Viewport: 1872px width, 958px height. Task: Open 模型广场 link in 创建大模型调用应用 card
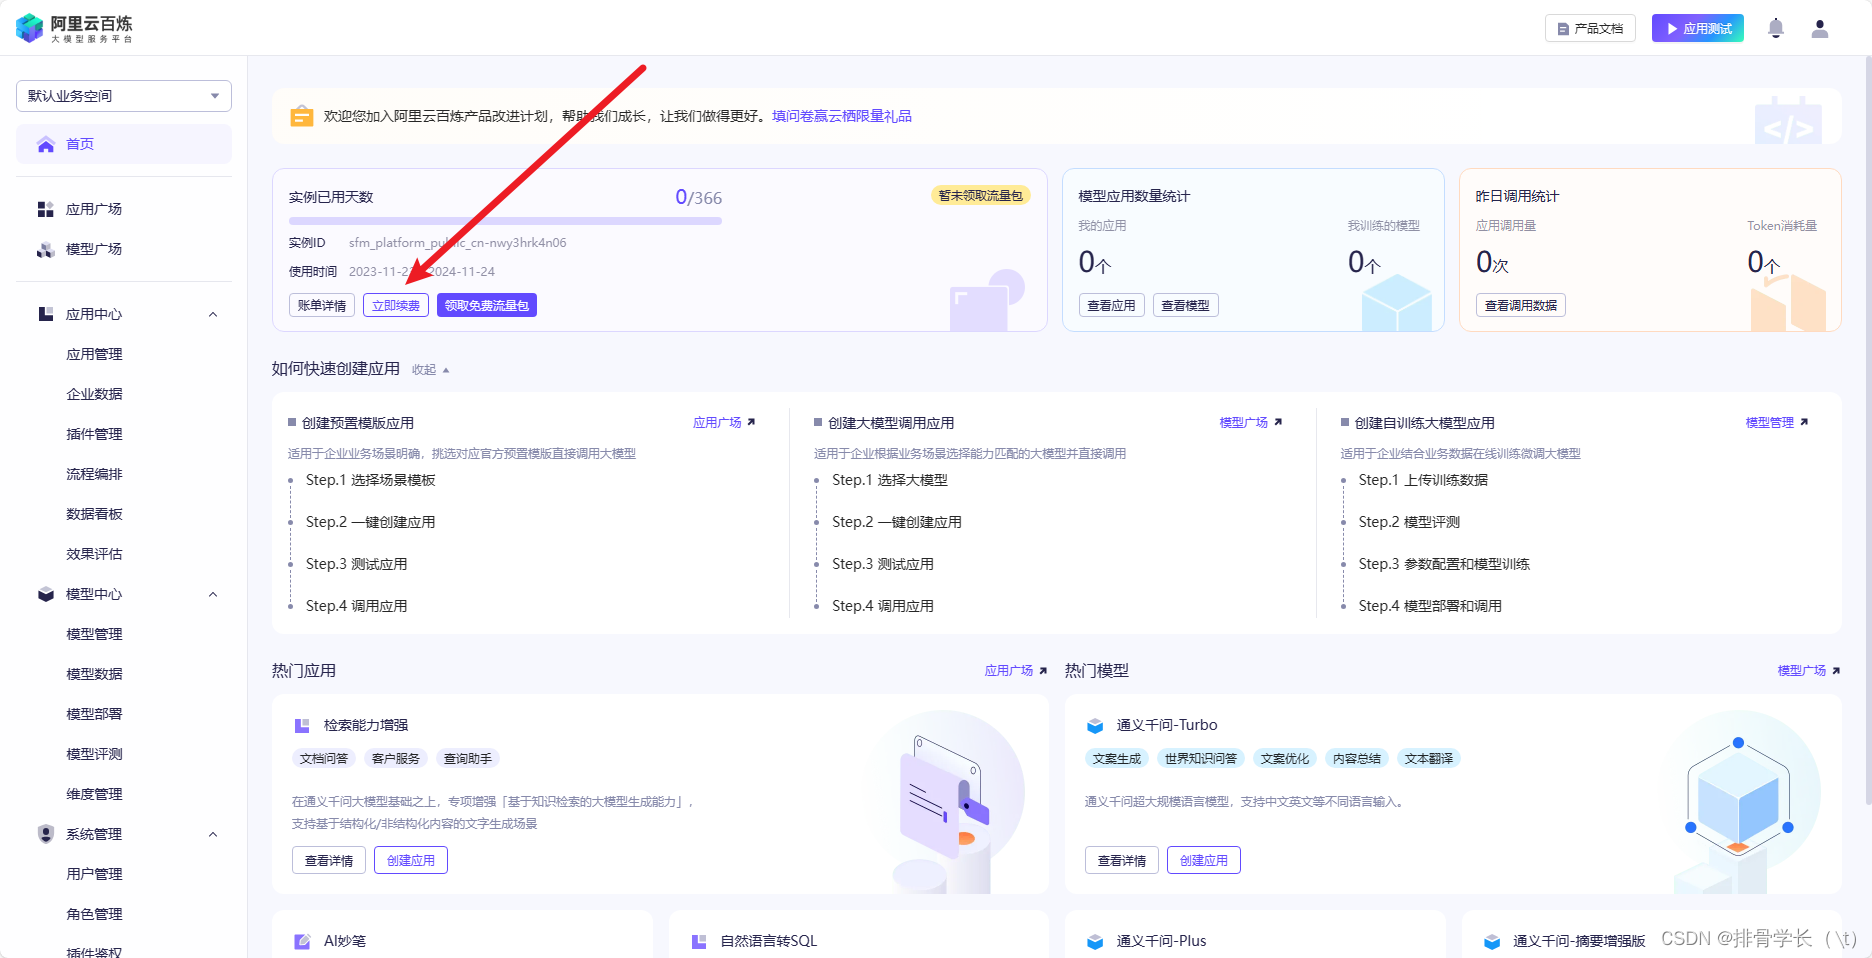1251,423
